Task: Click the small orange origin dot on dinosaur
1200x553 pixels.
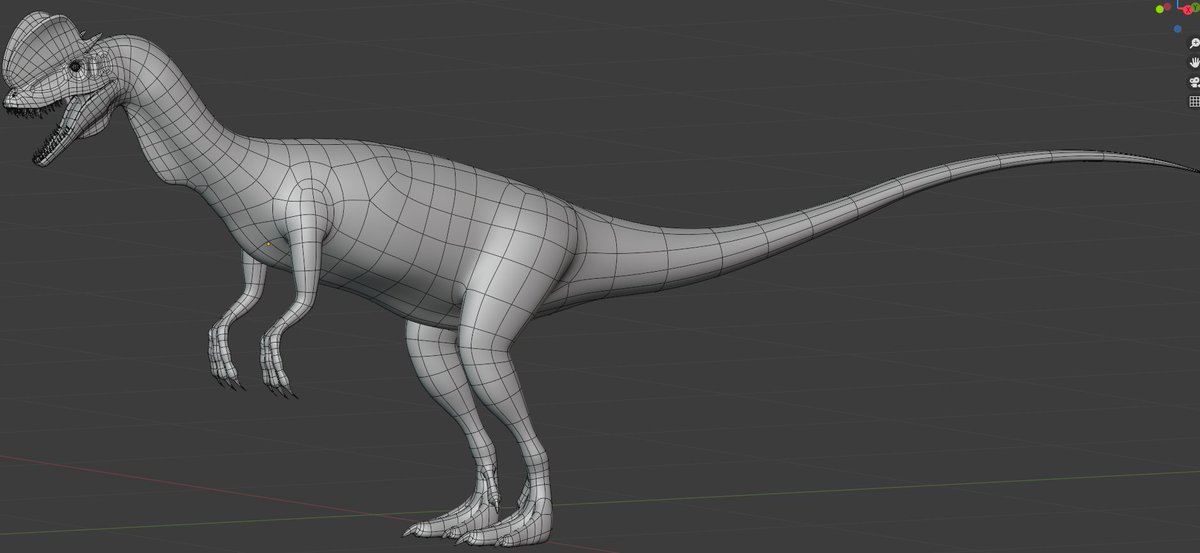Action: (268, 243)
